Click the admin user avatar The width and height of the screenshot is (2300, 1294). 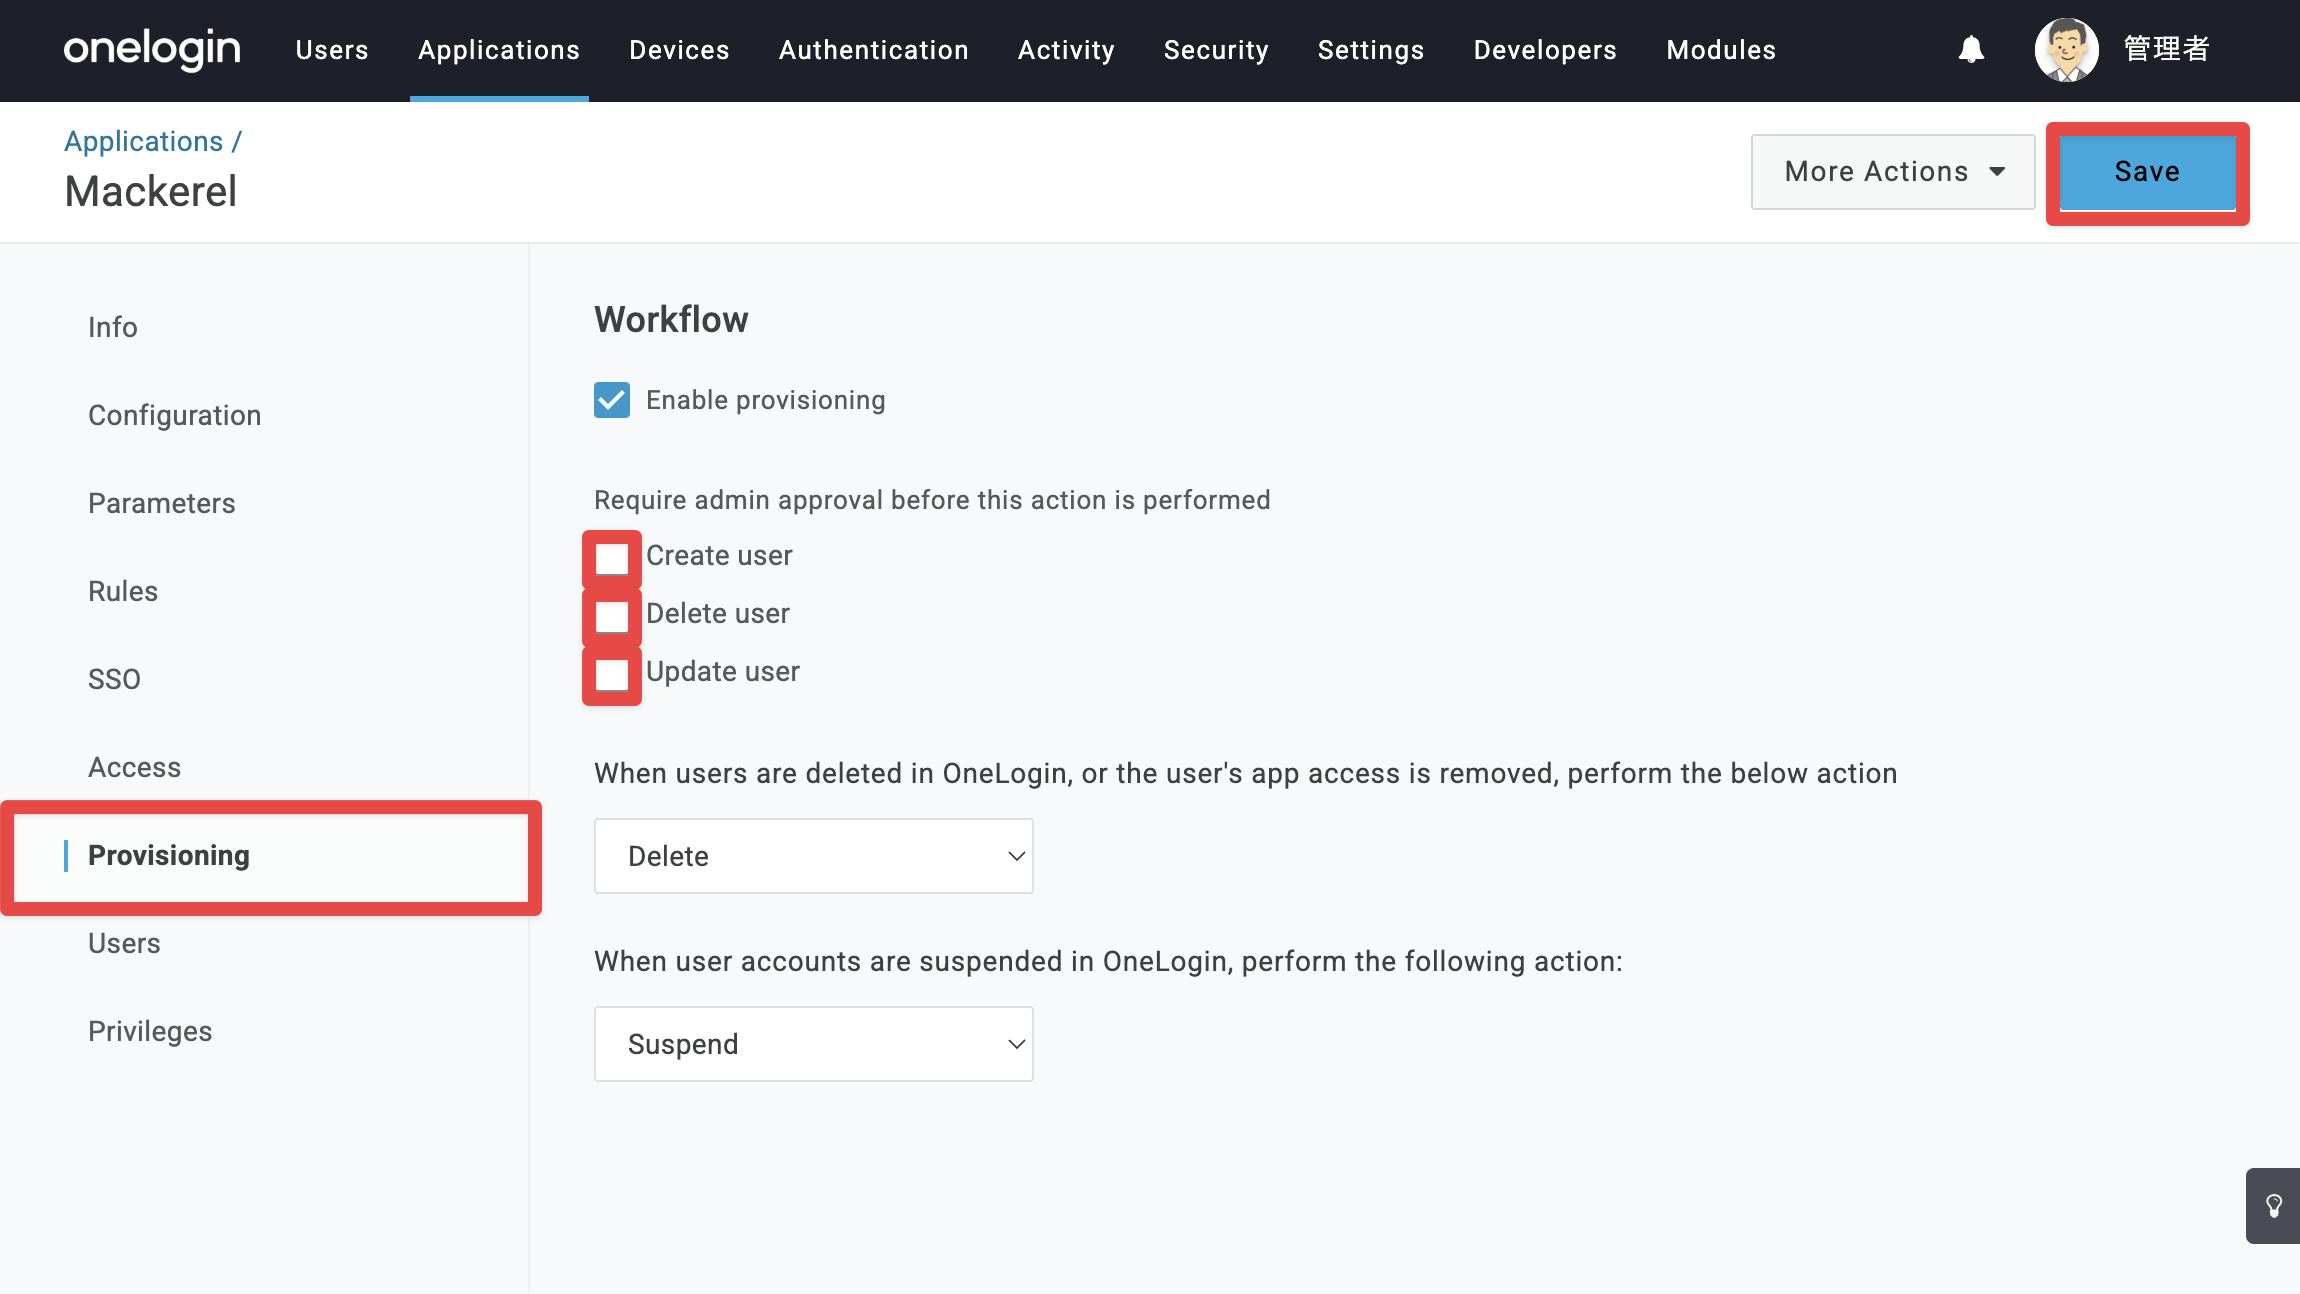coord(2066,49)
